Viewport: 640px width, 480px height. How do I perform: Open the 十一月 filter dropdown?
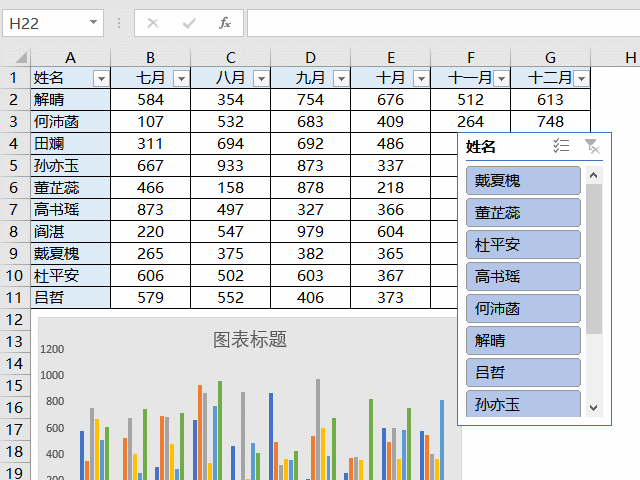(x=501, y=78)
